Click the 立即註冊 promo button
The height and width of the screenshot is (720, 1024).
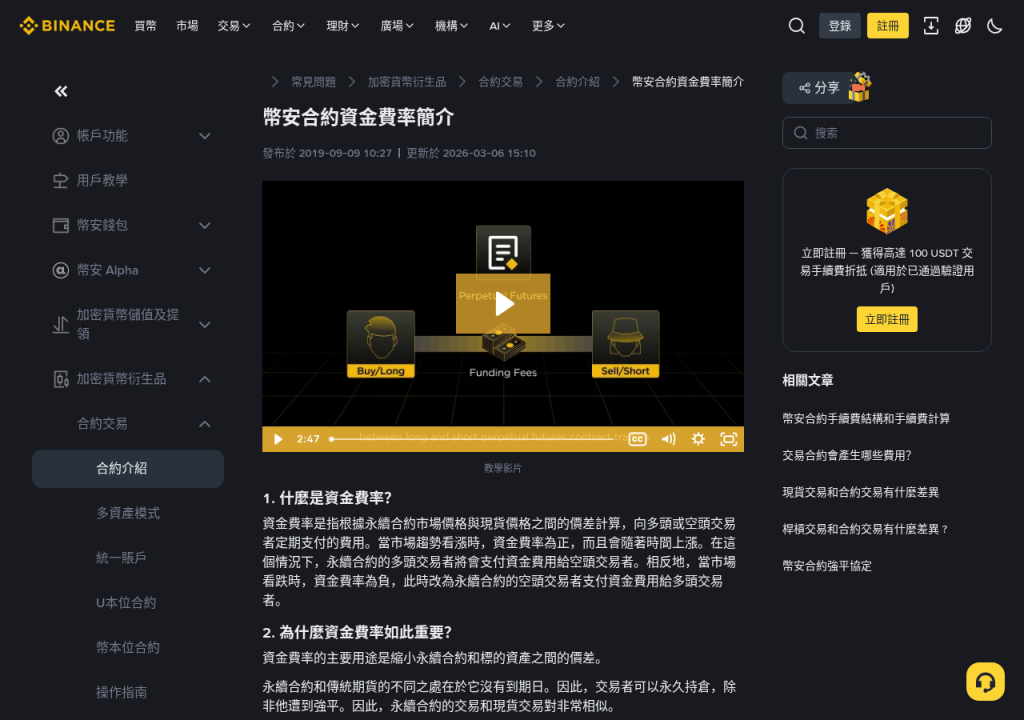pos(887,319)
